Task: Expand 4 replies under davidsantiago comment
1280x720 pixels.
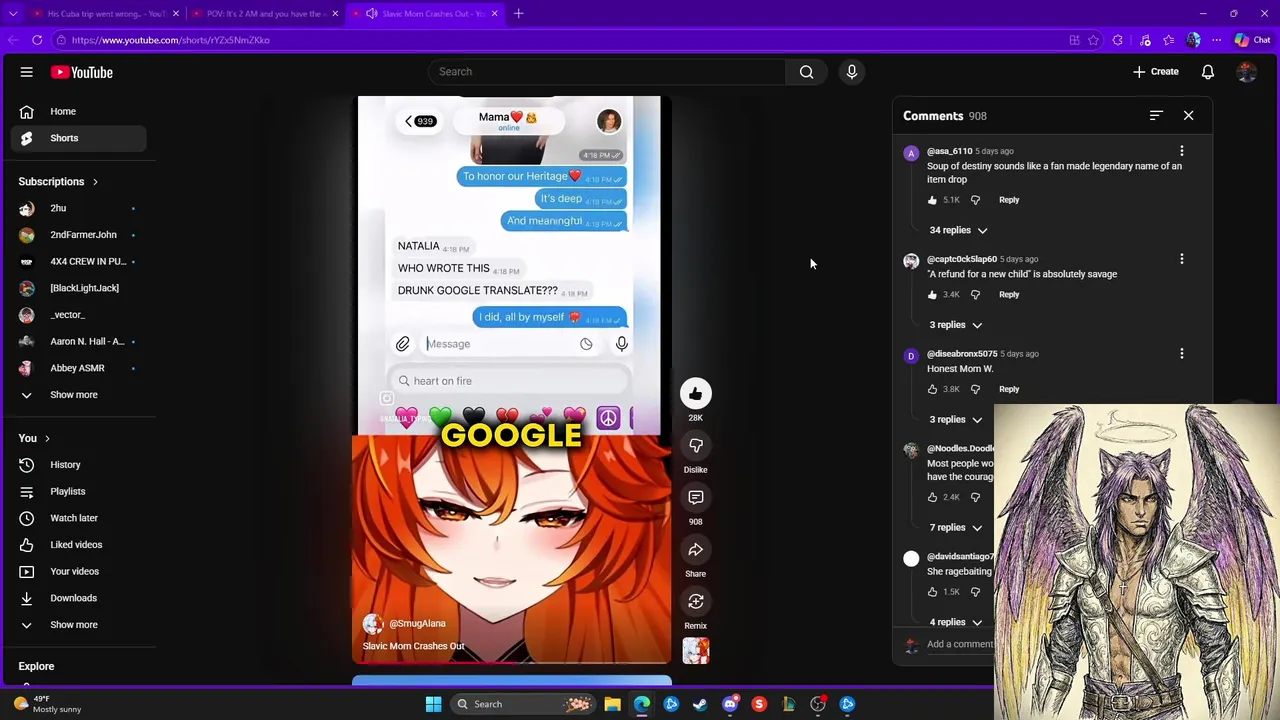Action: (956, 622)
